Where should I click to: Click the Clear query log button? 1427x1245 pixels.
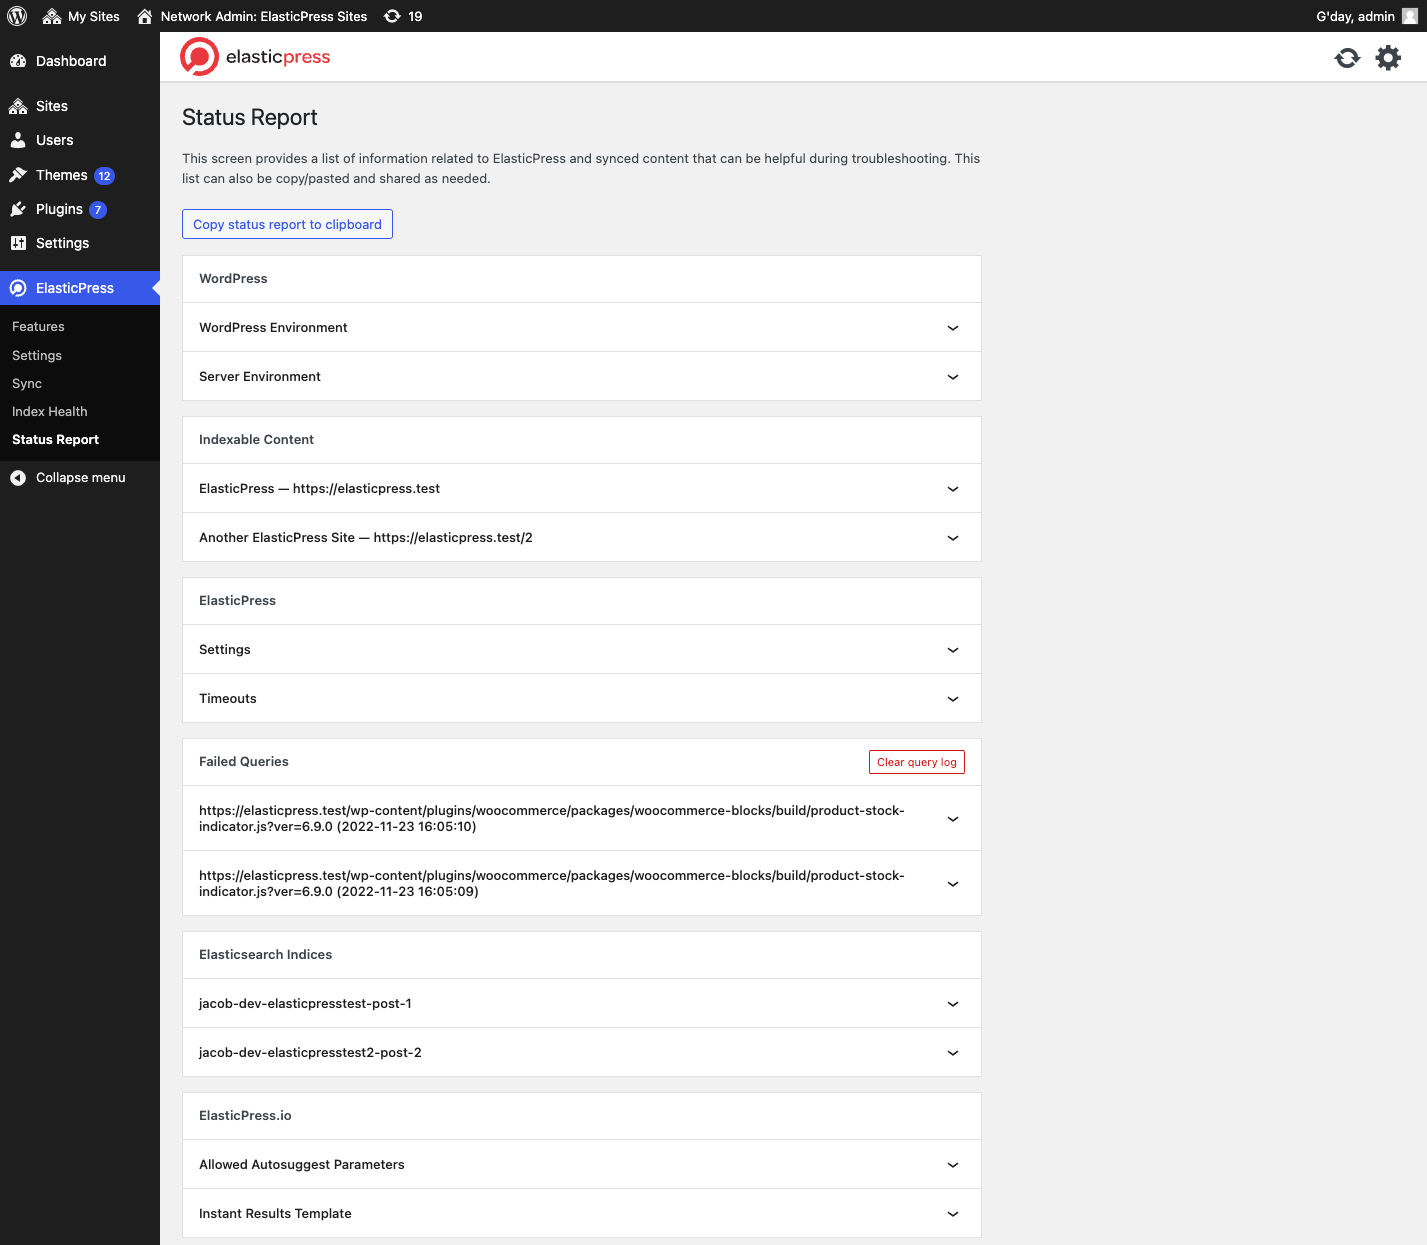click(x=916, y=761)
